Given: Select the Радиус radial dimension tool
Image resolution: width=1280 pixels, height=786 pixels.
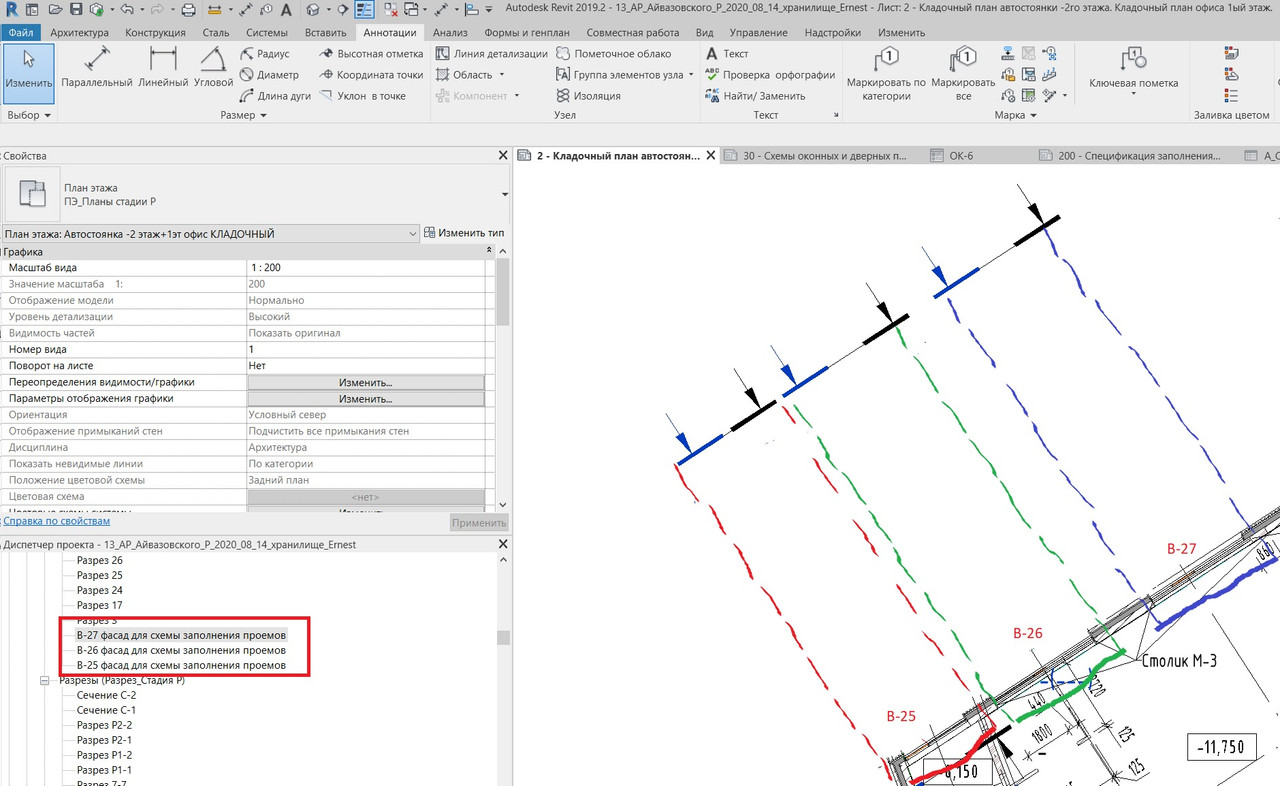Looking at the screenshot, I should click(x=265, y=54).
